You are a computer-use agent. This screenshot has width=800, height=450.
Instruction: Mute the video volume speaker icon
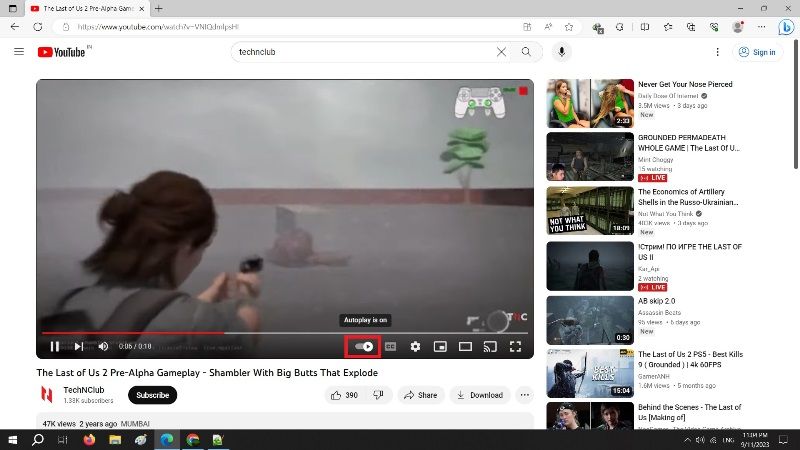point(104,346)
